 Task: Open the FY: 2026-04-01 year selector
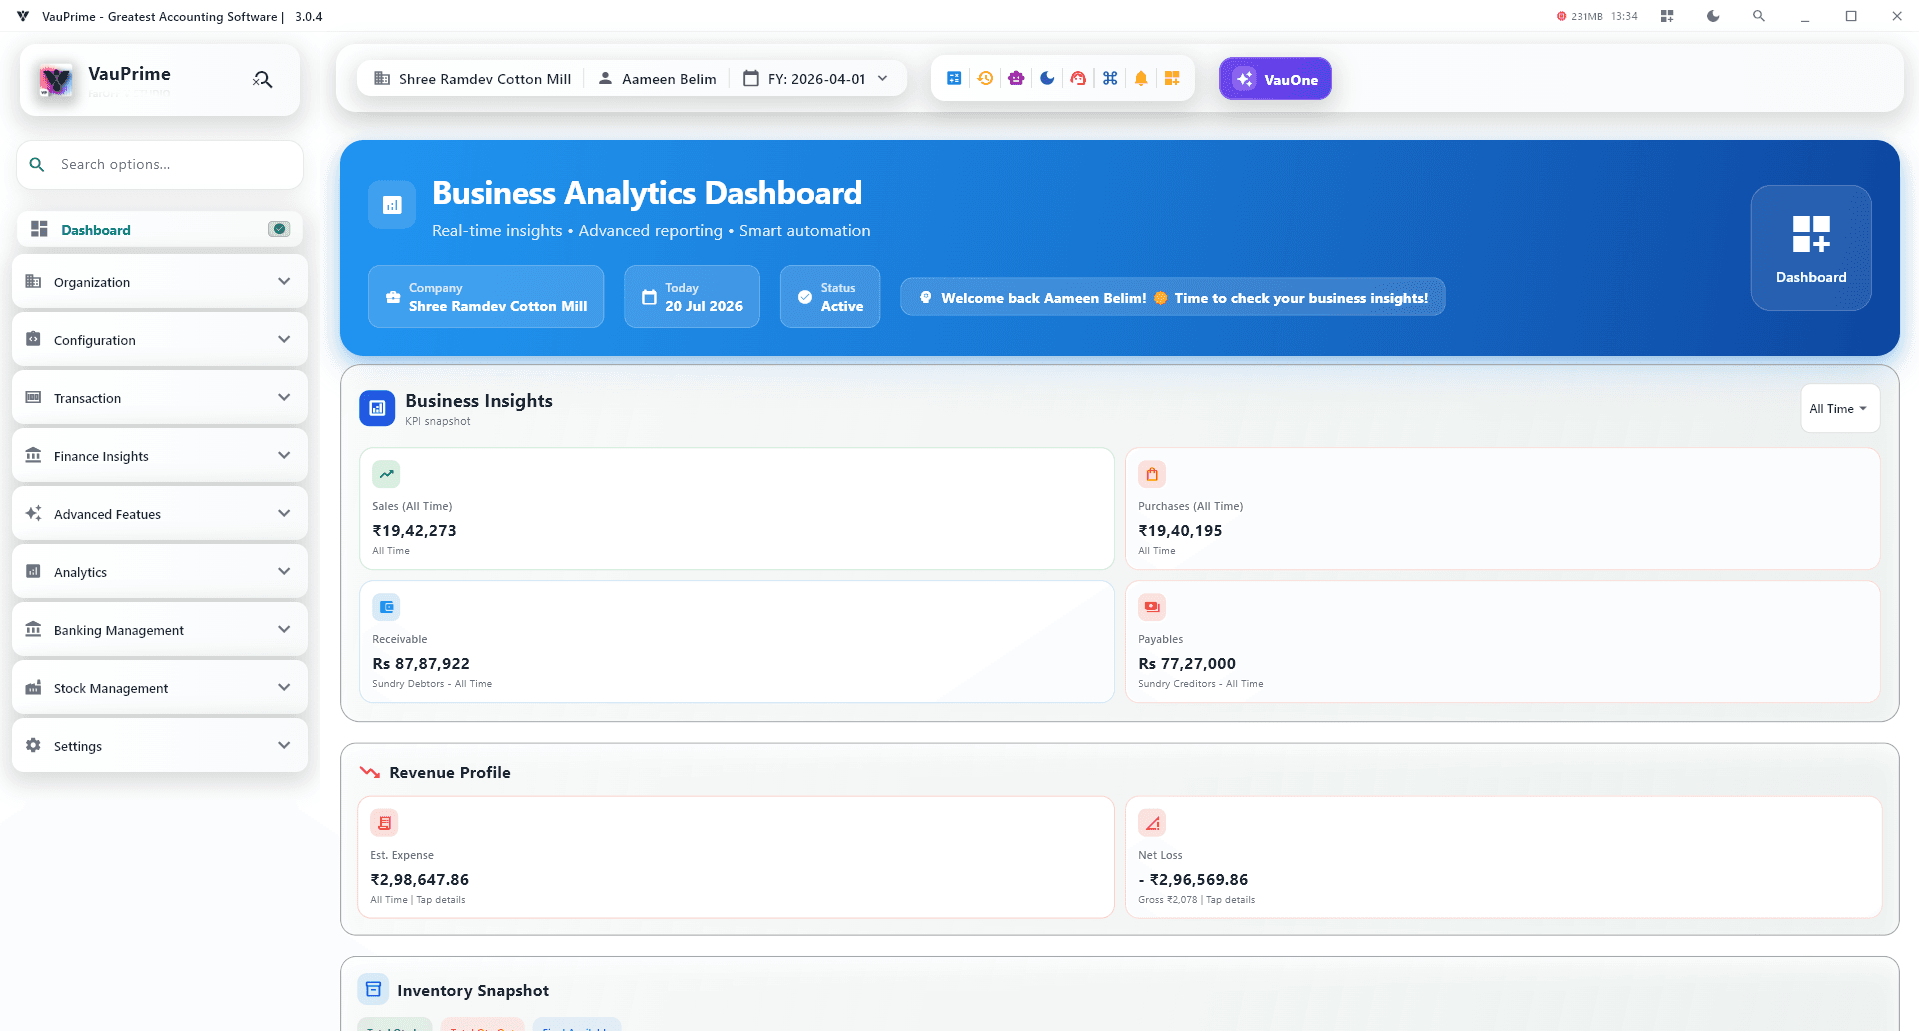pos(816,79)
